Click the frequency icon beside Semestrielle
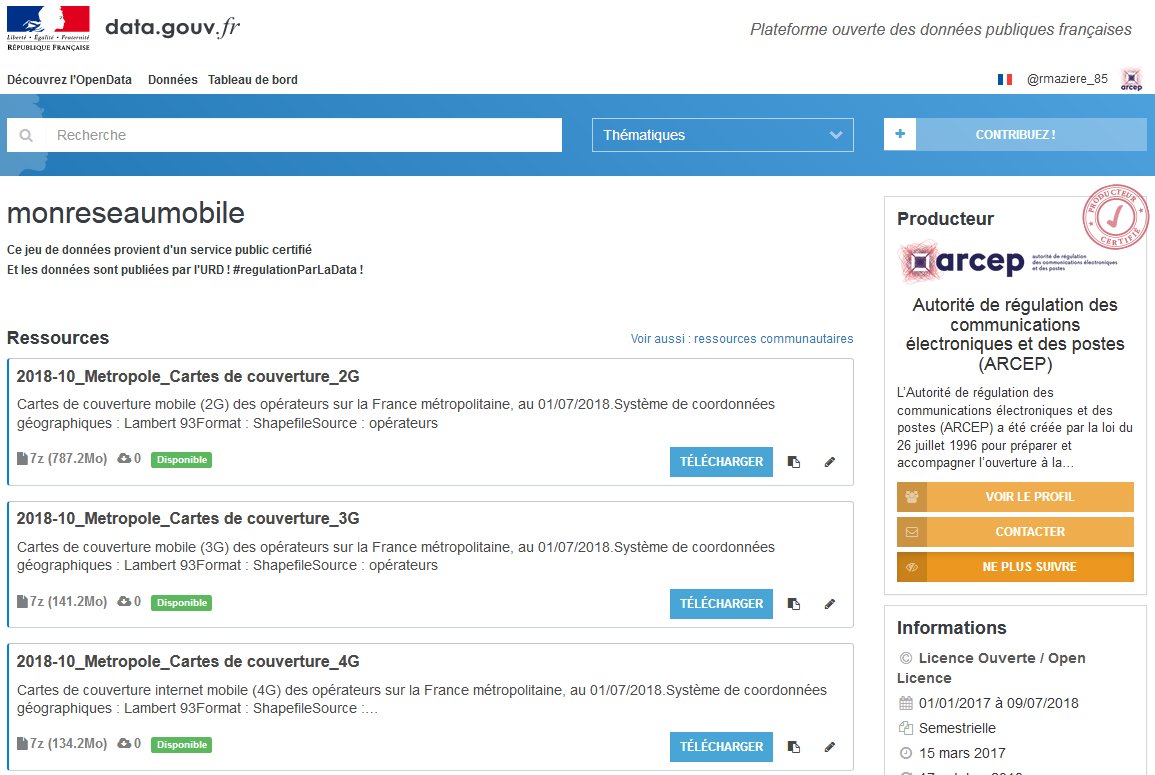The width and height of the screenshot is (1155, 775). [x=906, y=728]
